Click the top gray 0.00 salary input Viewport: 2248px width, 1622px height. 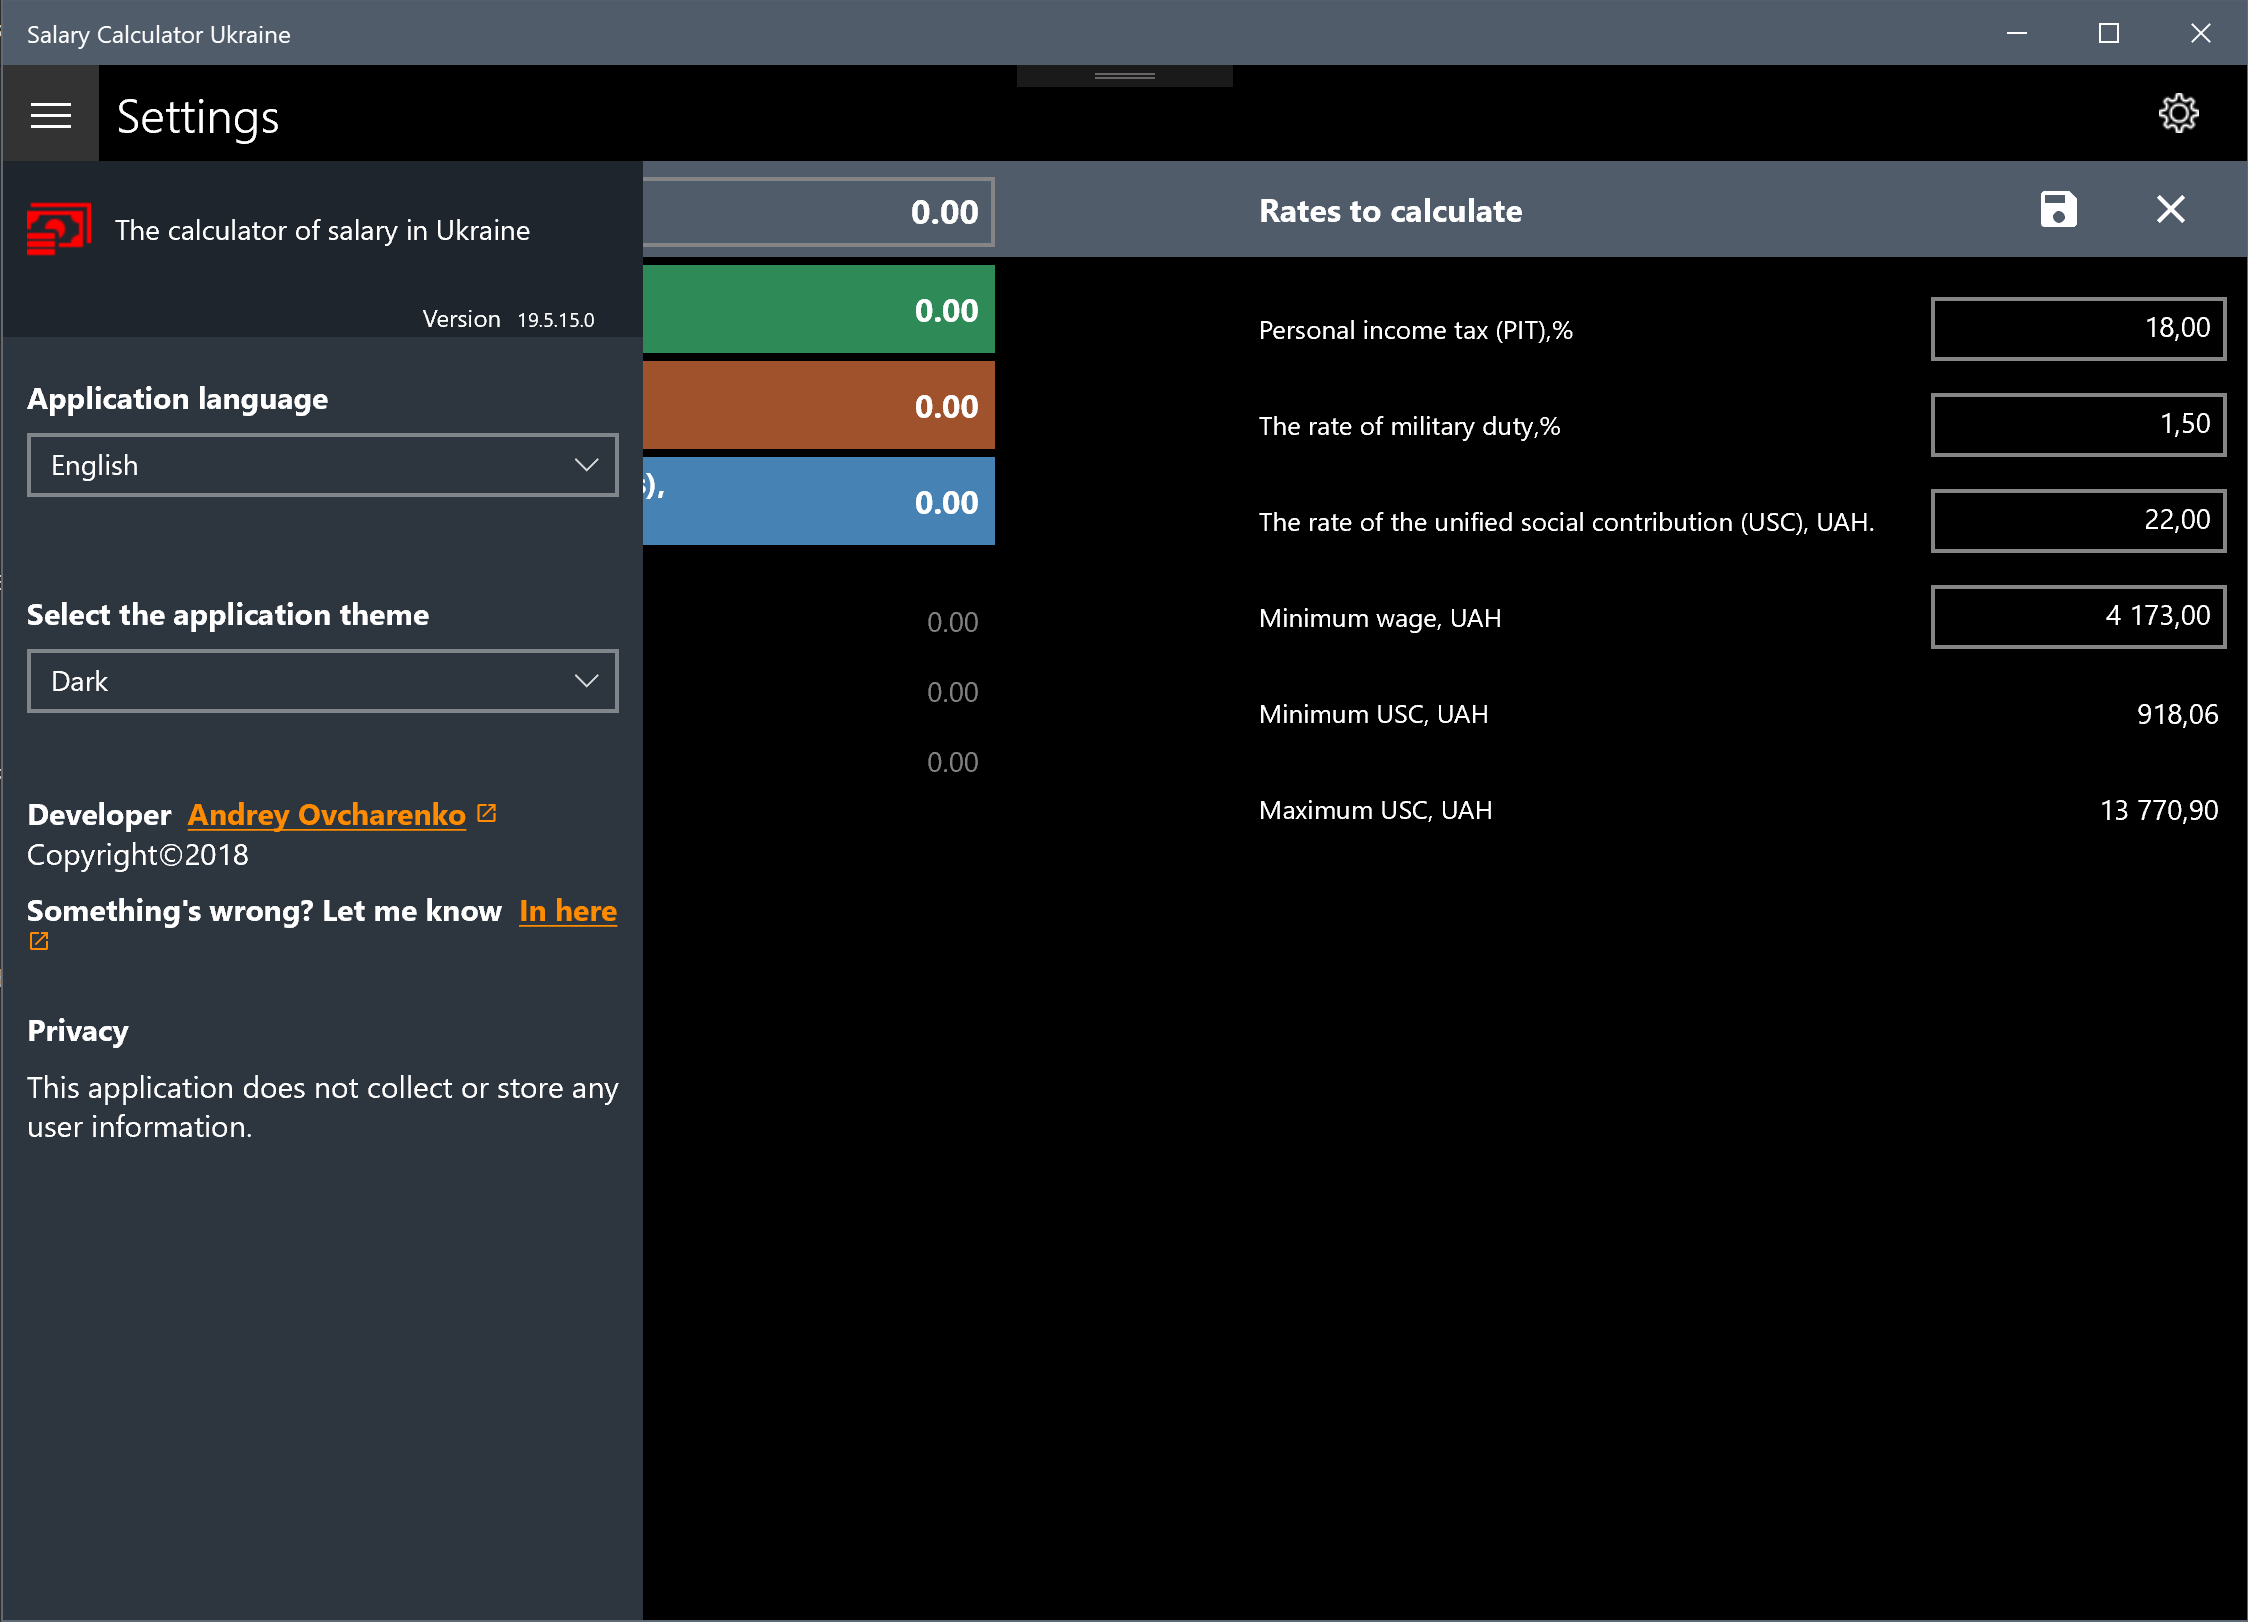pyautogui.click(x=818, y=212)
